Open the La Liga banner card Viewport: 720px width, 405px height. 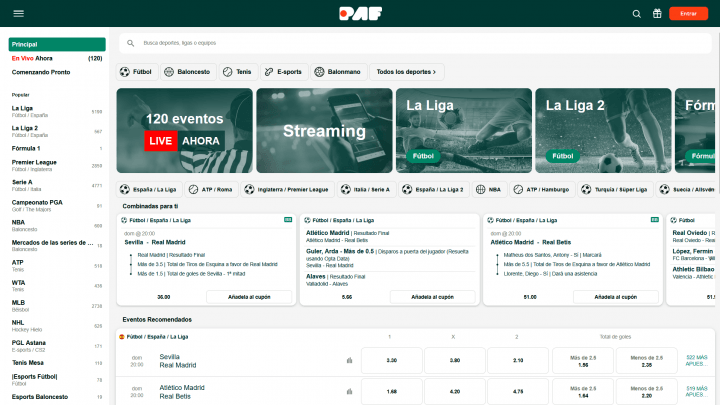coord(464,130)
